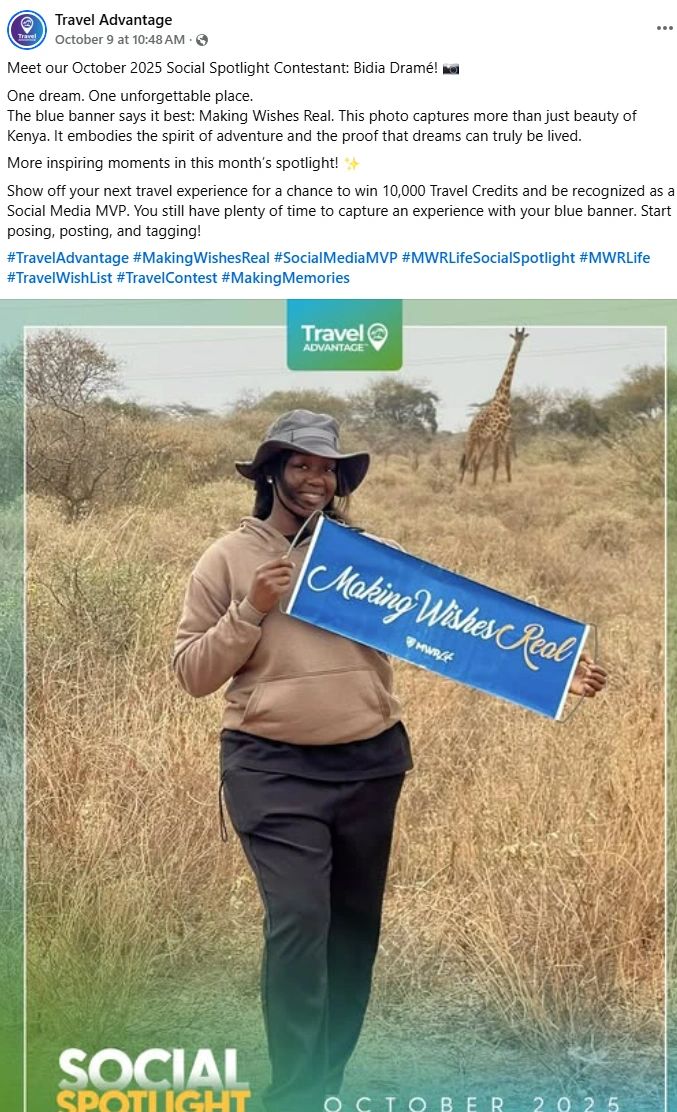Open the three-dot post options menu
This screenshot has width=677, height=1112.
[664, 28]
